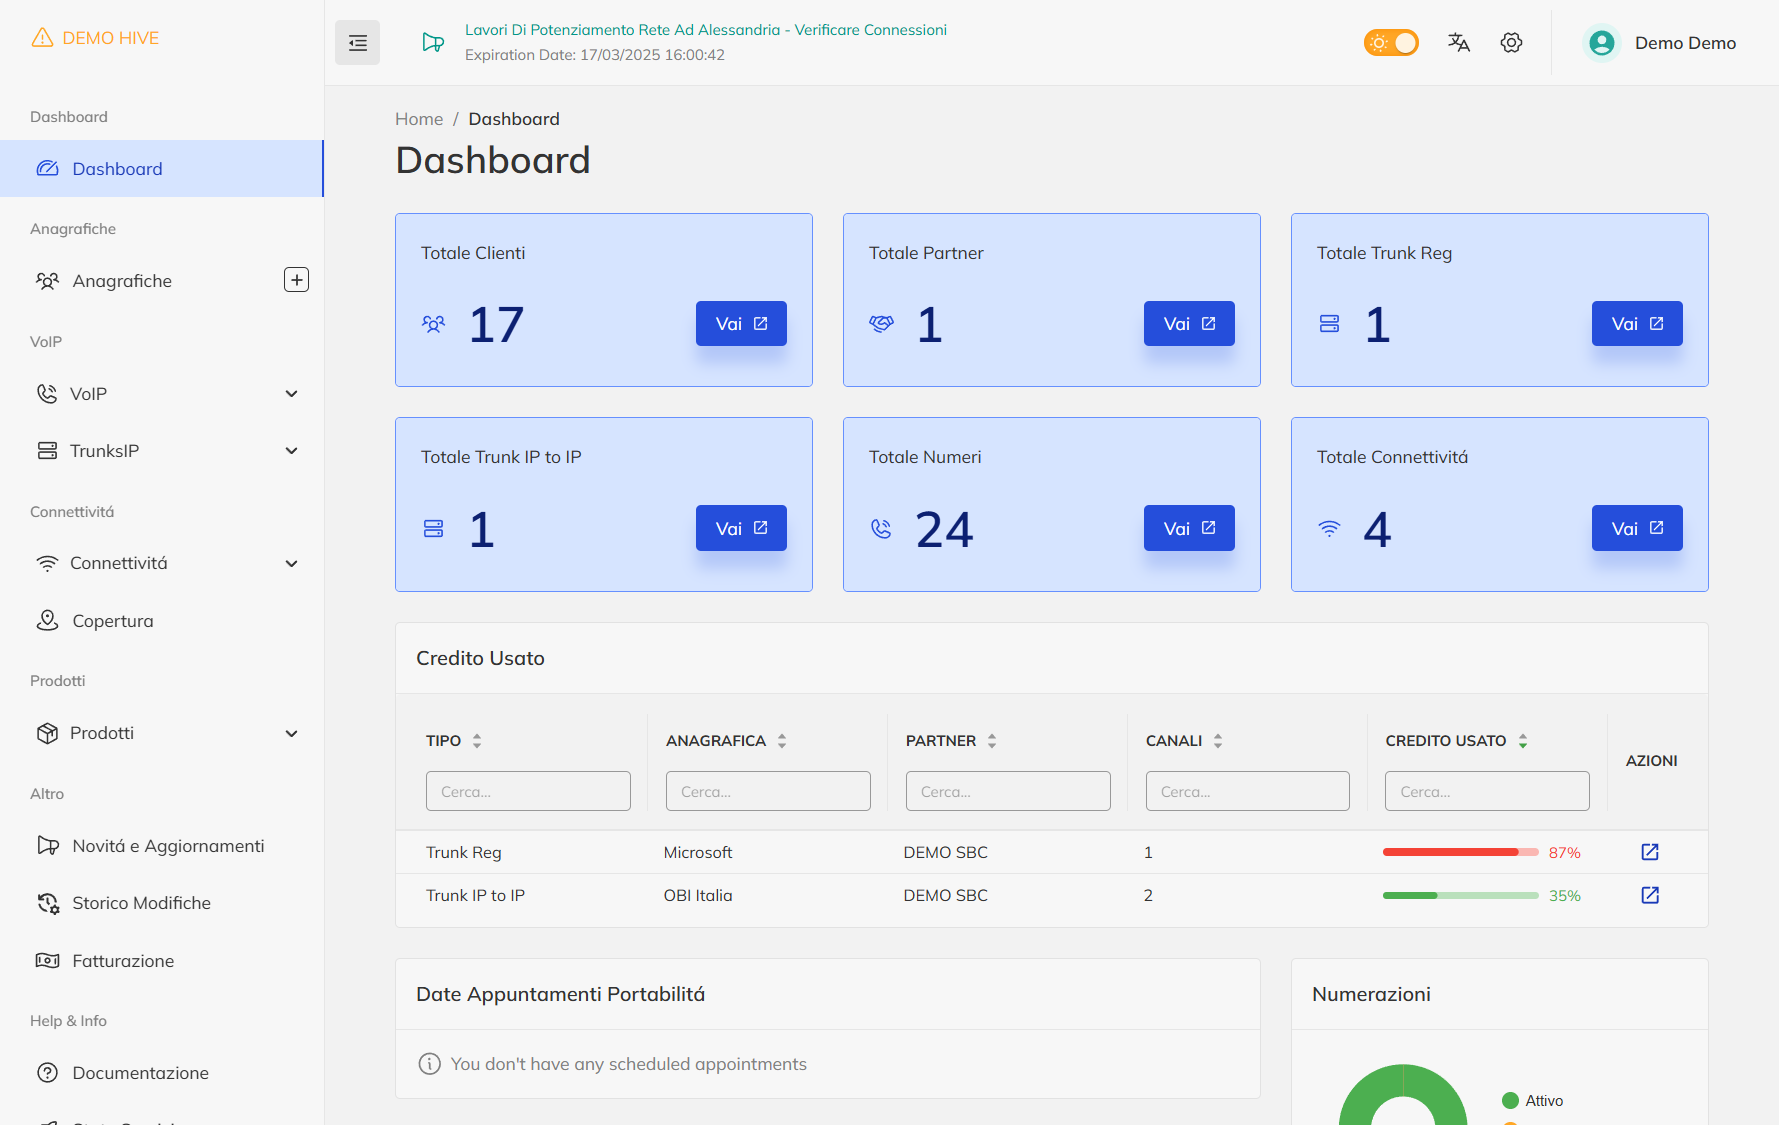Click the plus icon beside Anagrafiche
The height and width of the screenshot is (1125, 1779).
point(296,280)
